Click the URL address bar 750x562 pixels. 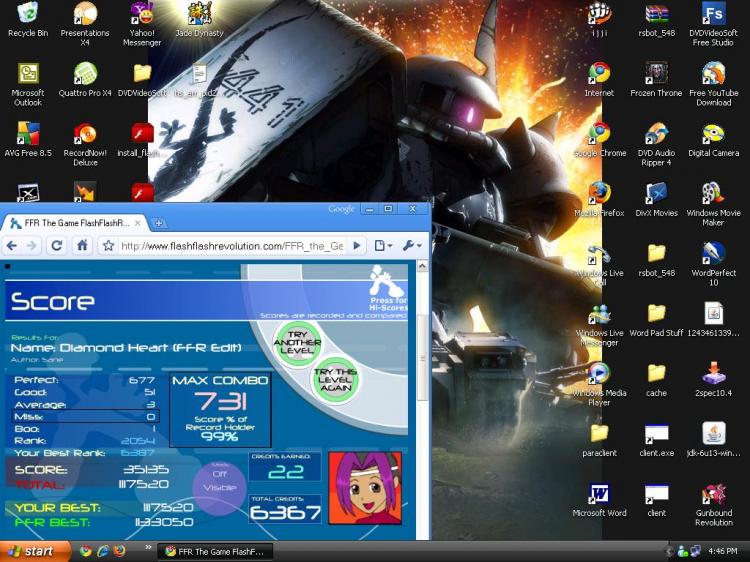(x=232, y=246)
